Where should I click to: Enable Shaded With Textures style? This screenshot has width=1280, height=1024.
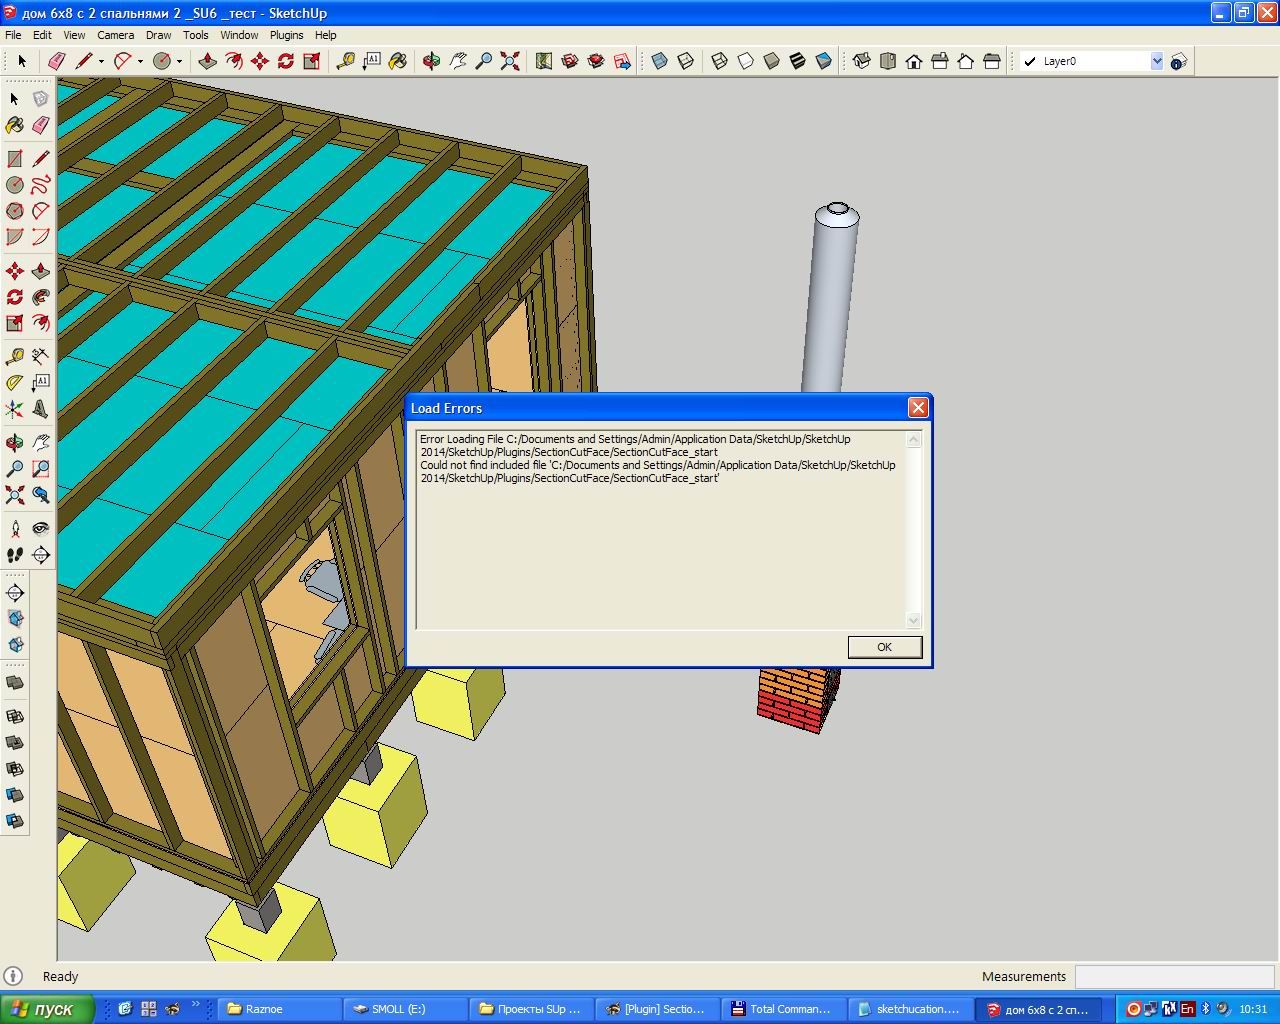click(x=797, y=61)
